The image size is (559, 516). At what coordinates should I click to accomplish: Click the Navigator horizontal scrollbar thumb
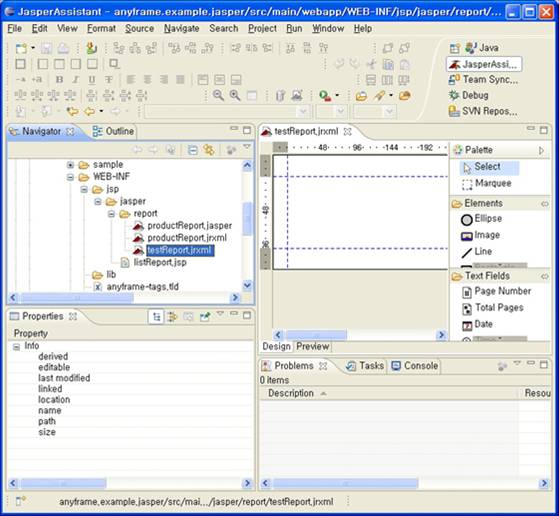coord(77,297)
